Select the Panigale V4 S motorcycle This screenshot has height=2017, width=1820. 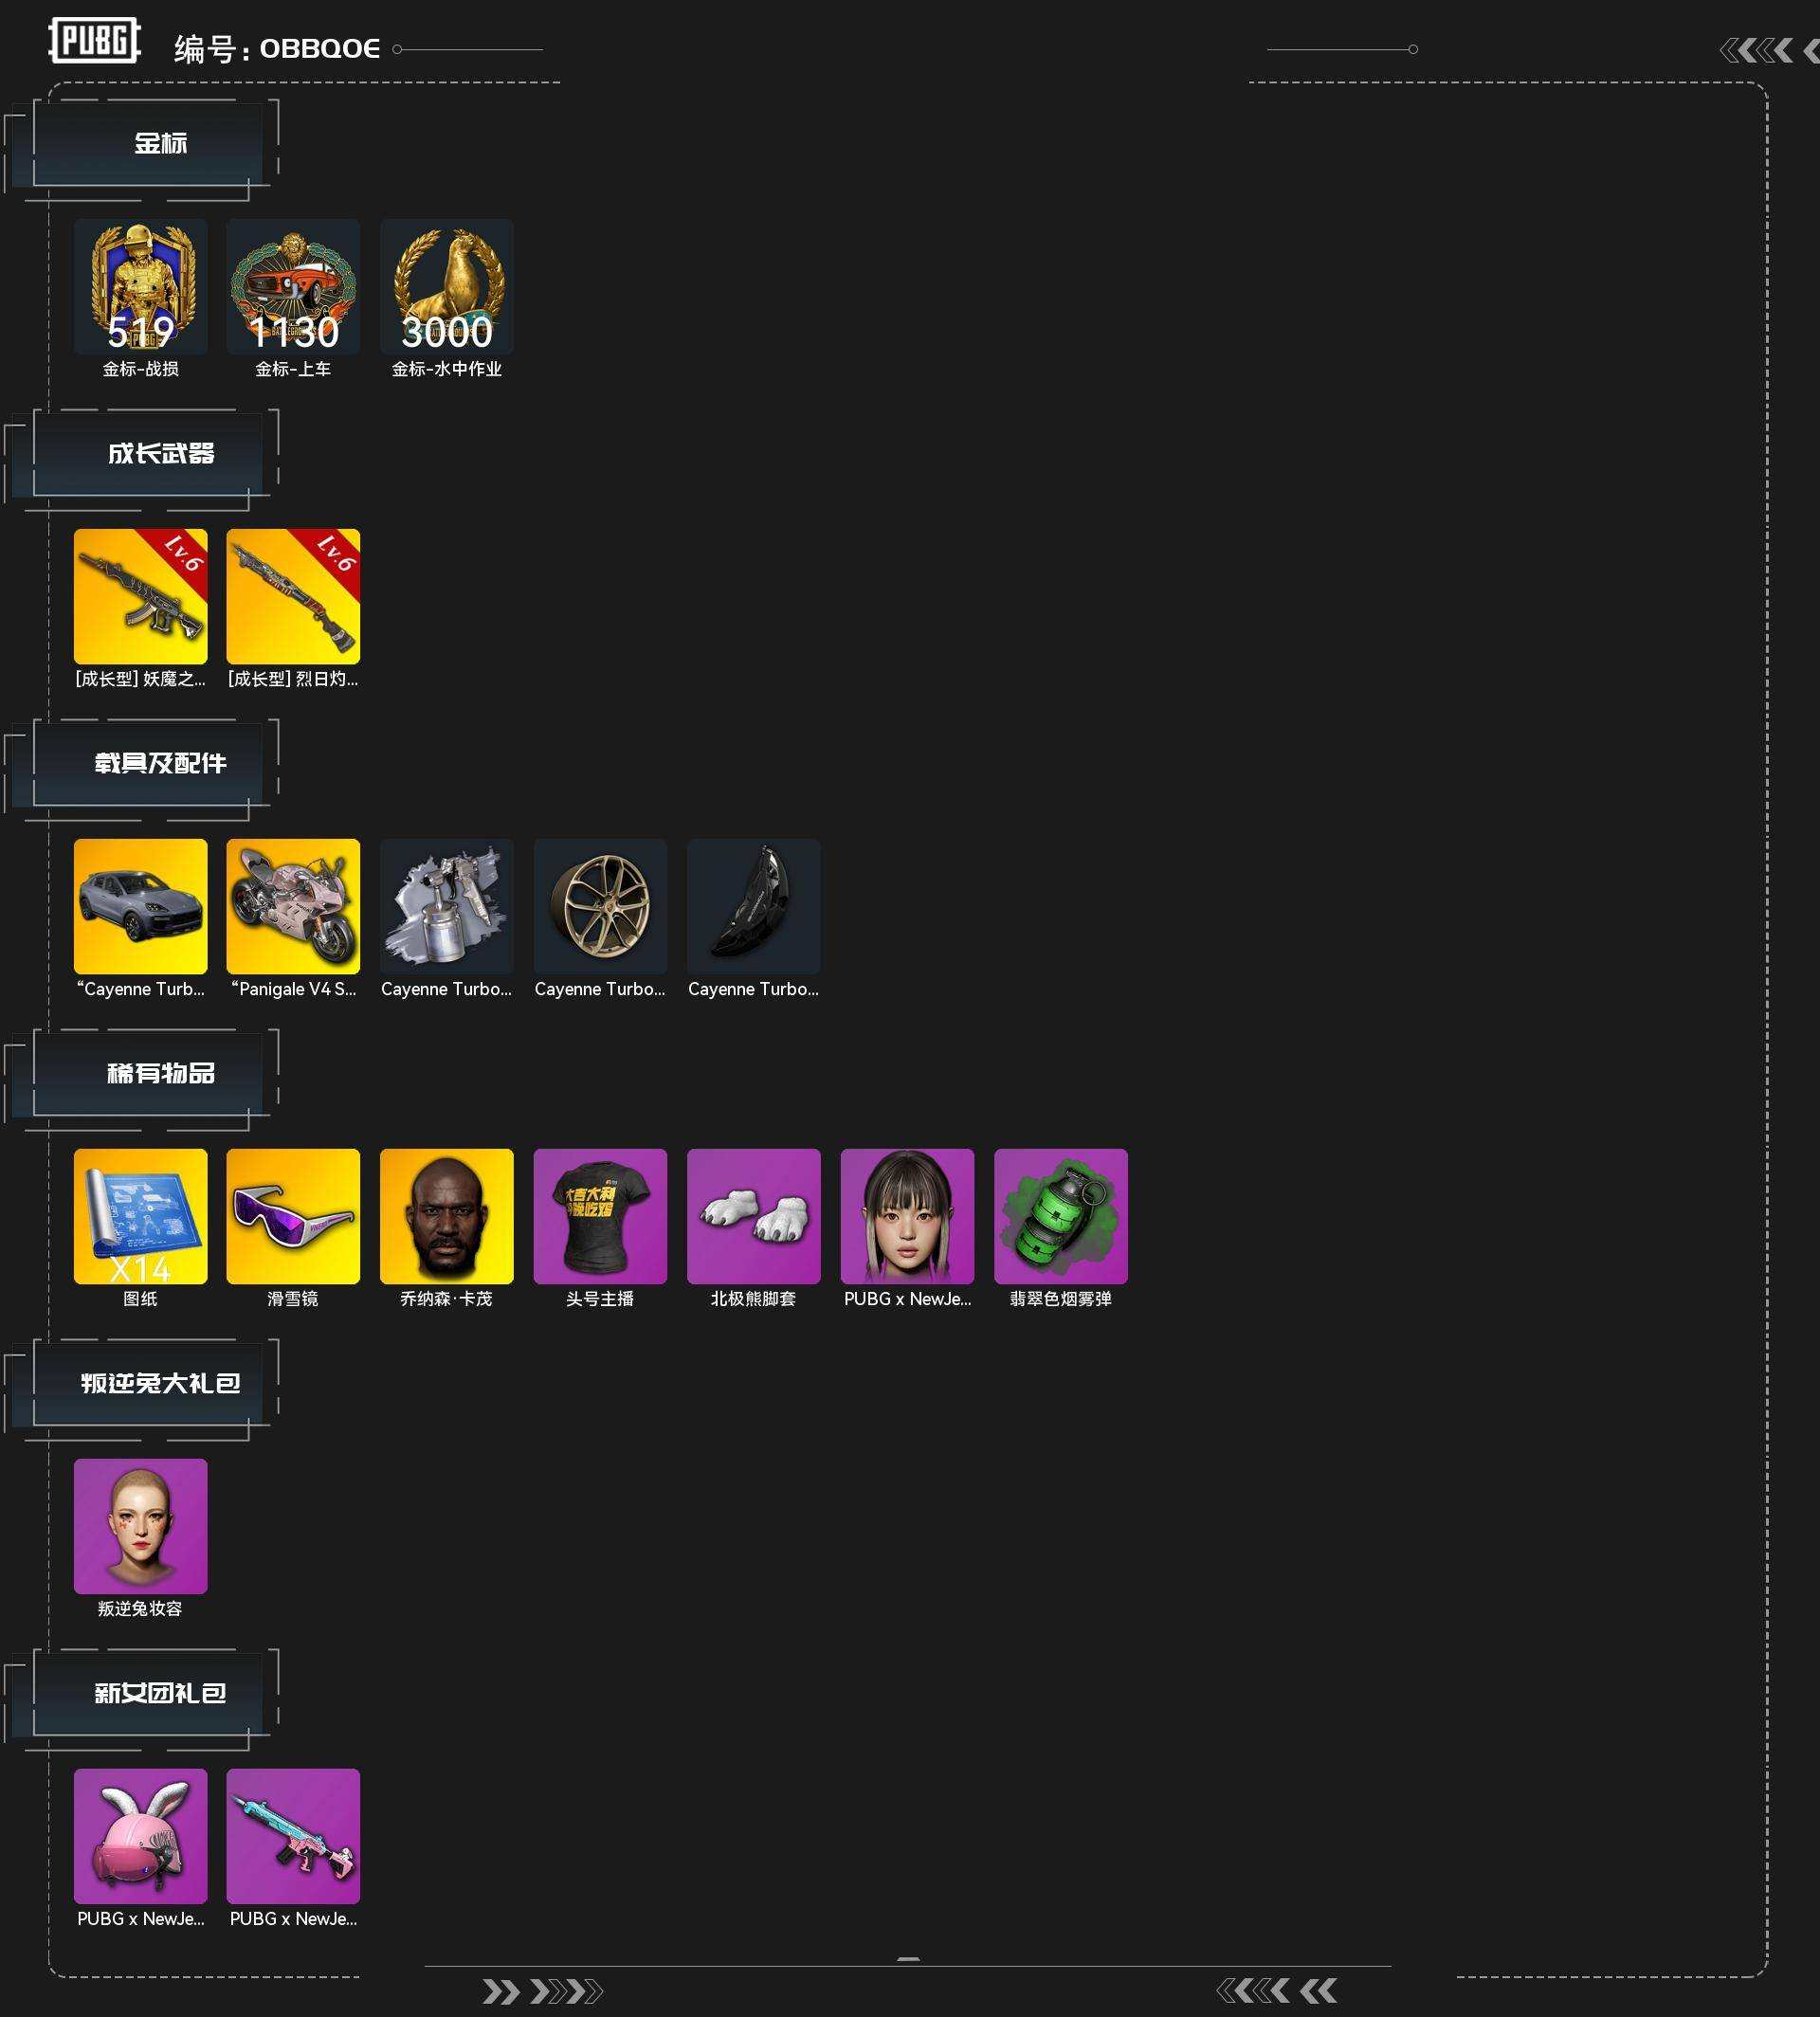click(293, 907)
